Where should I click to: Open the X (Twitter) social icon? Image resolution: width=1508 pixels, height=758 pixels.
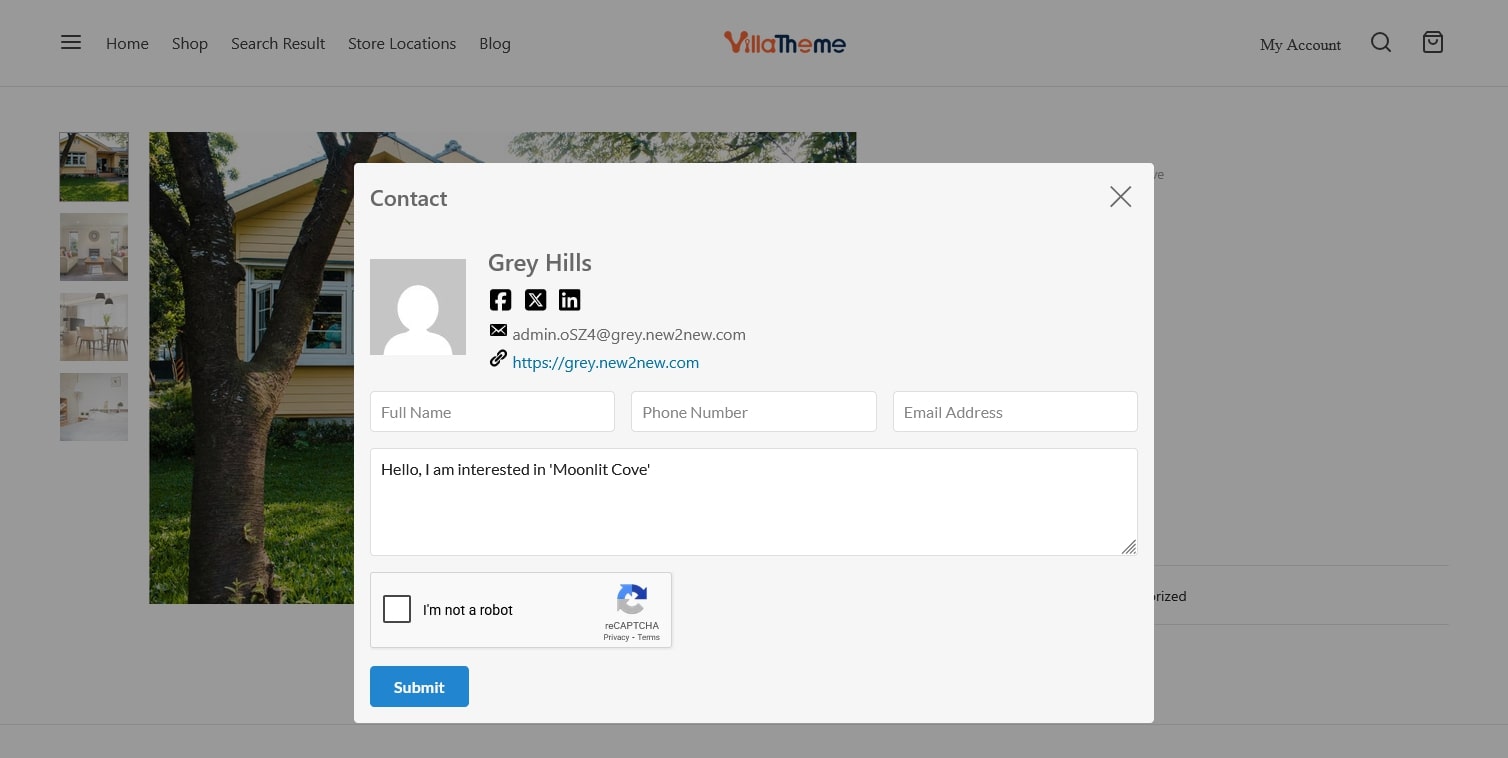[x=535, y=300]
